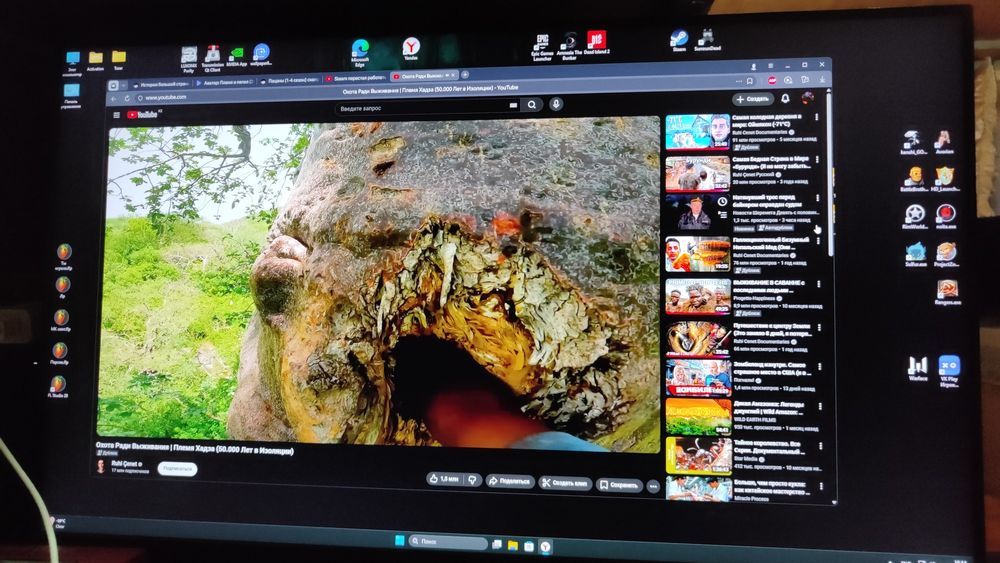
Task: Bookmark the page with the bookmark icon
Action: (x=750, y=81)
